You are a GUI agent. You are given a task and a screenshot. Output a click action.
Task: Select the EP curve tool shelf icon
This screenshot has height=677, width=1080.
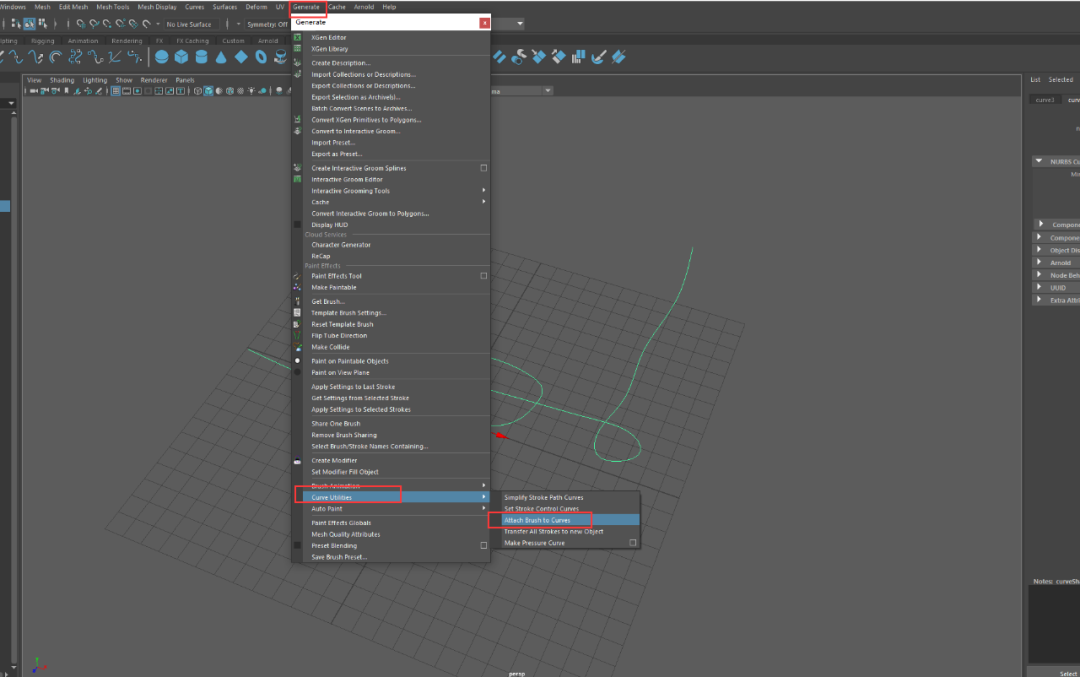16,56
